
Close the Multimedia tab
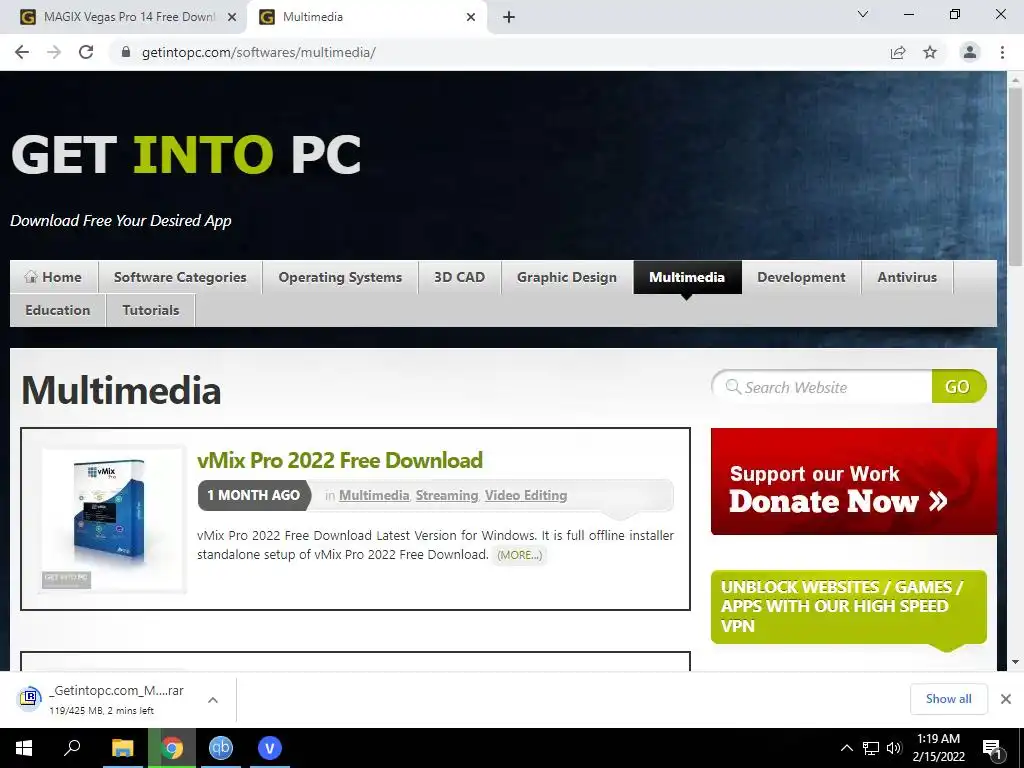click(x=471, y=17)
